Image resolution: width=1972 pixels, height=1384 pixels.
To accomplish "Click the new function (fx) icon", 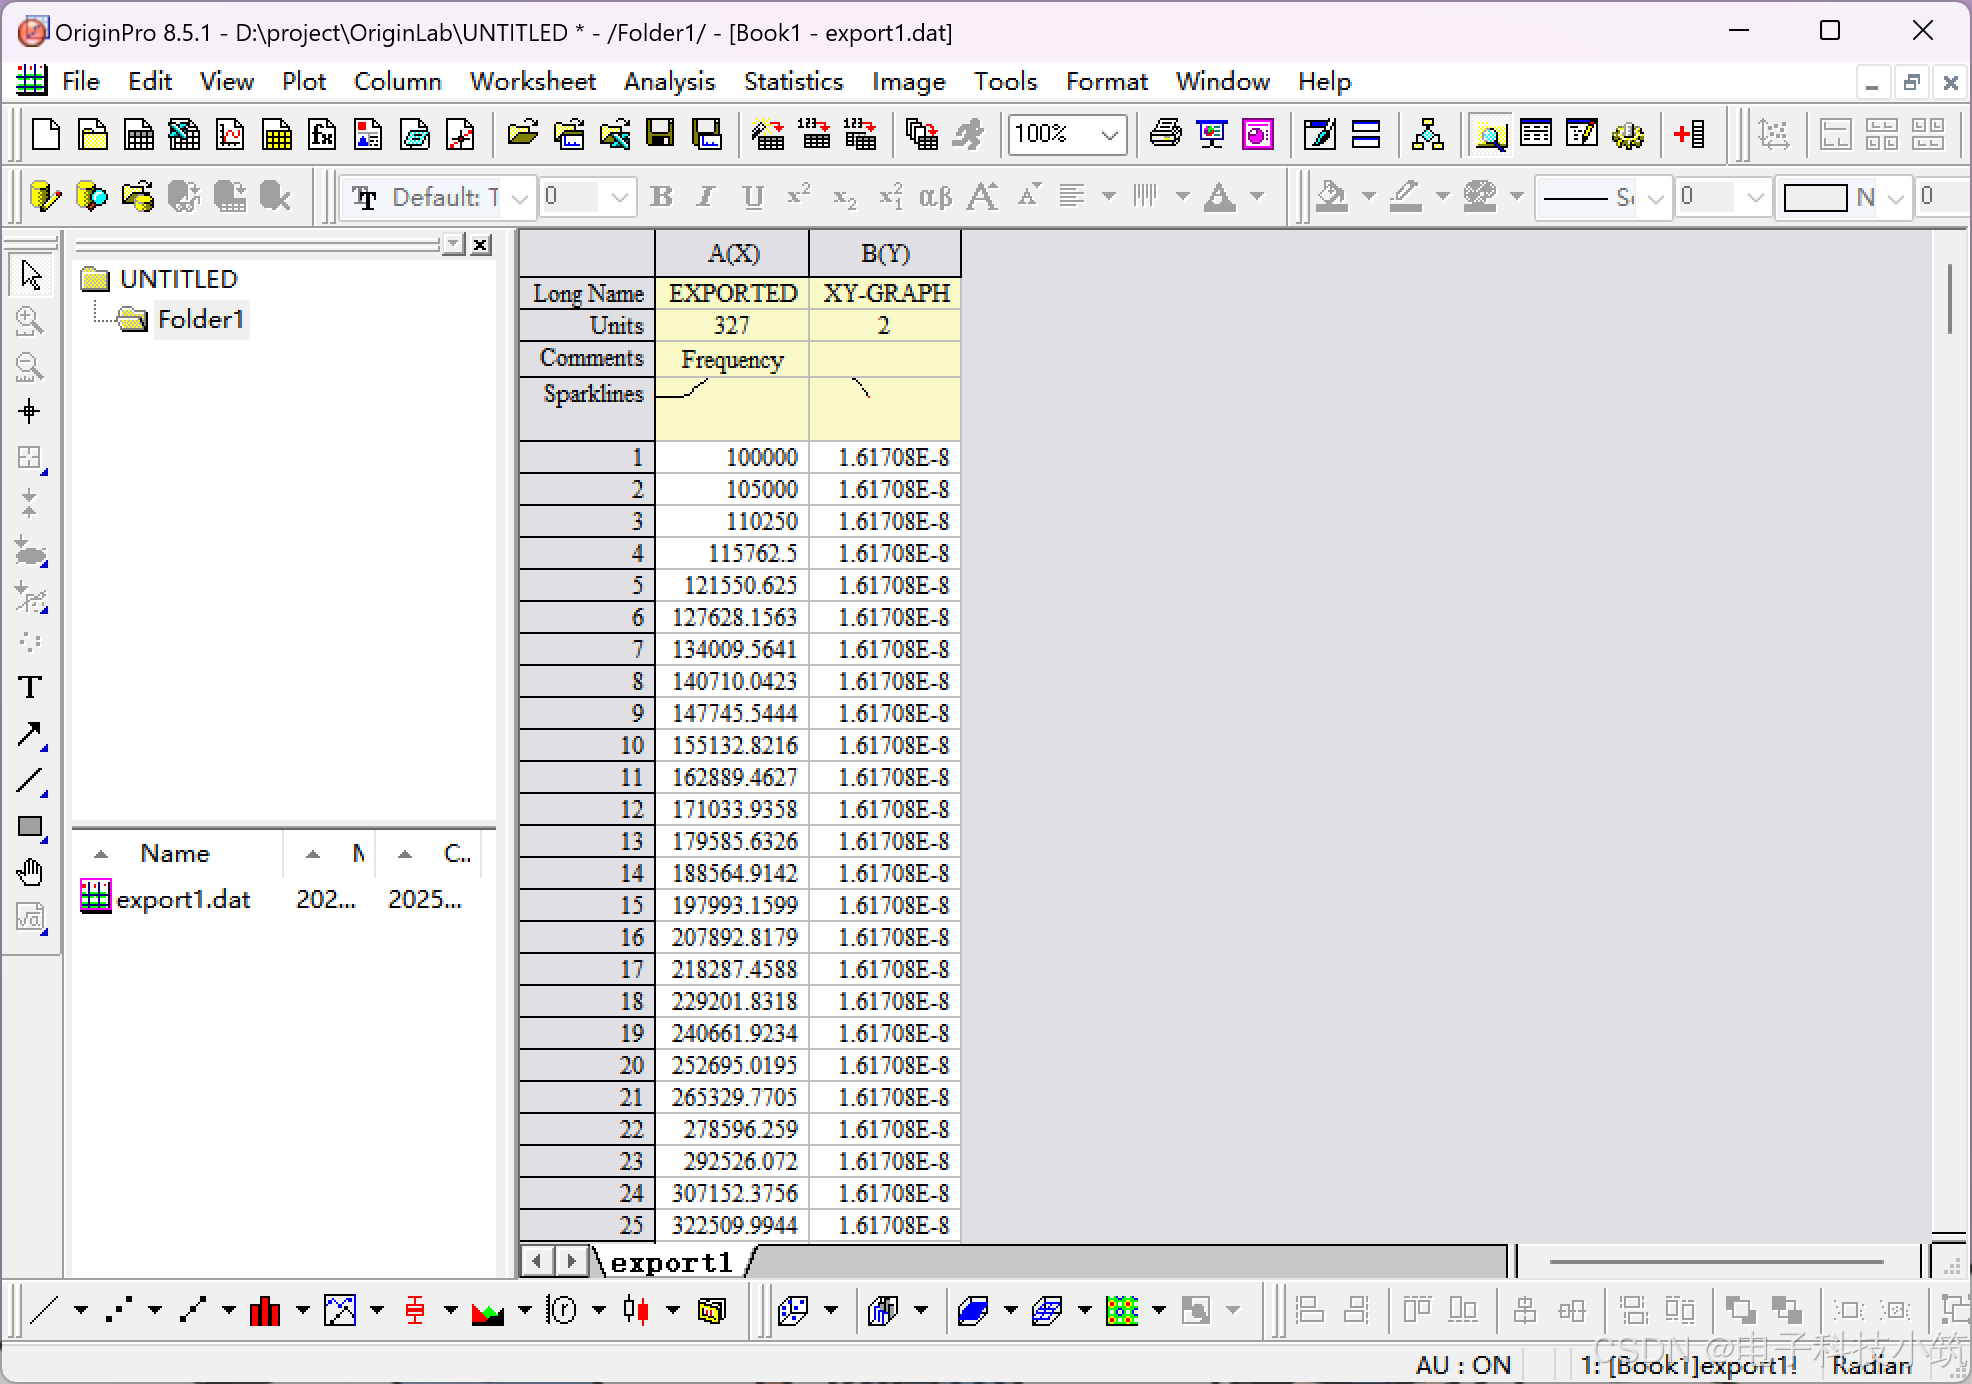I will [322, 134].
